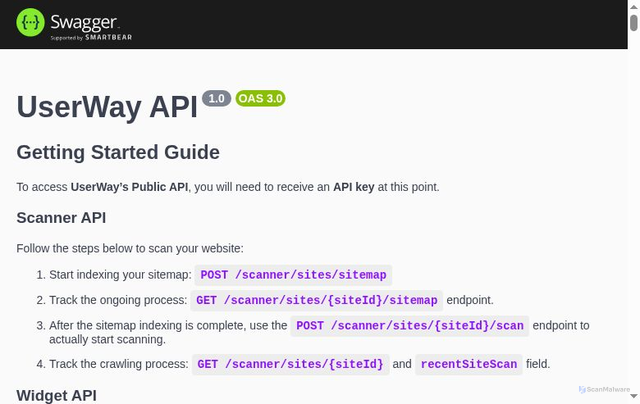Click the bold "UserWay's Public API" text
Image resolution: width=640 pixels, height=404 pixels.
129,187
